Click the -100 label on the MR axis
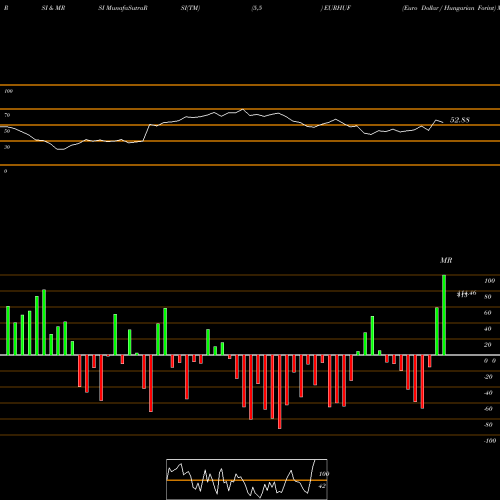This screenshot has width=500, height=500. [x=490, y=441]
